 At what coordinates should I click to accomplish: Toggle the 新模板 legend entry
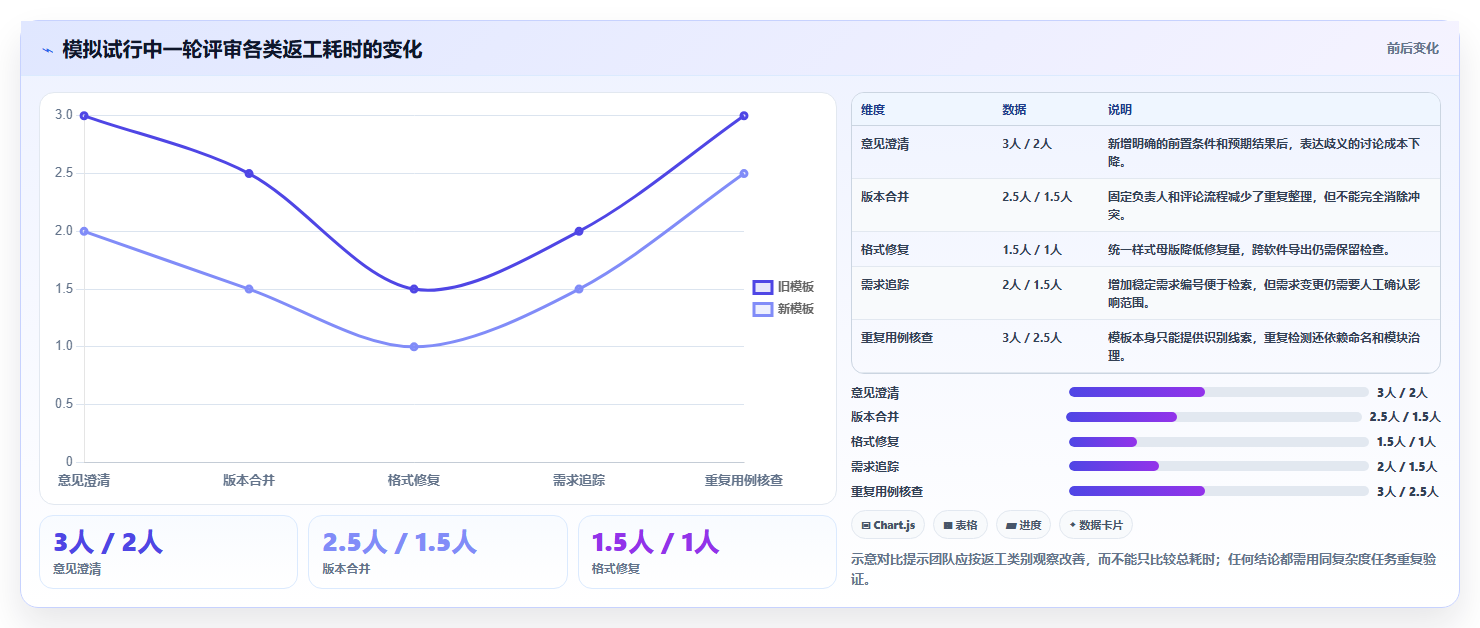point(784,309)
